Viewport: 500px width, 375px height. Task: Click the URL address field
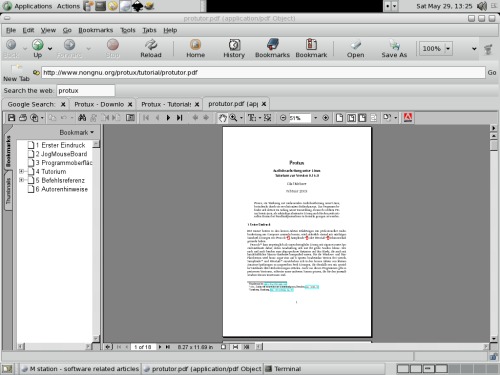pos(263,72)
